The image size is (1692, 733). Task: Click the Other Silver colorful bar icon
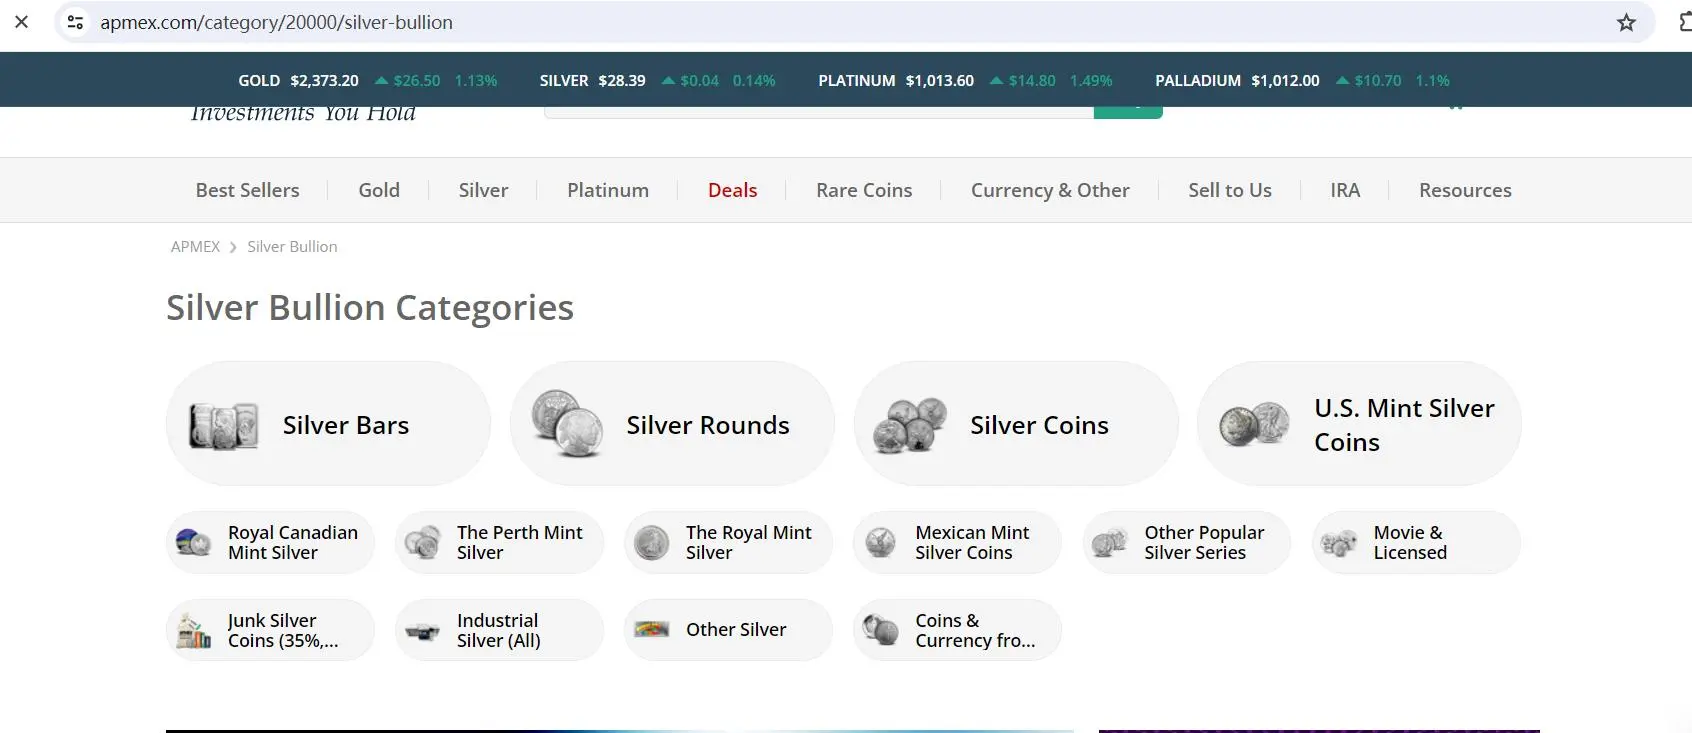pos(652,630)
